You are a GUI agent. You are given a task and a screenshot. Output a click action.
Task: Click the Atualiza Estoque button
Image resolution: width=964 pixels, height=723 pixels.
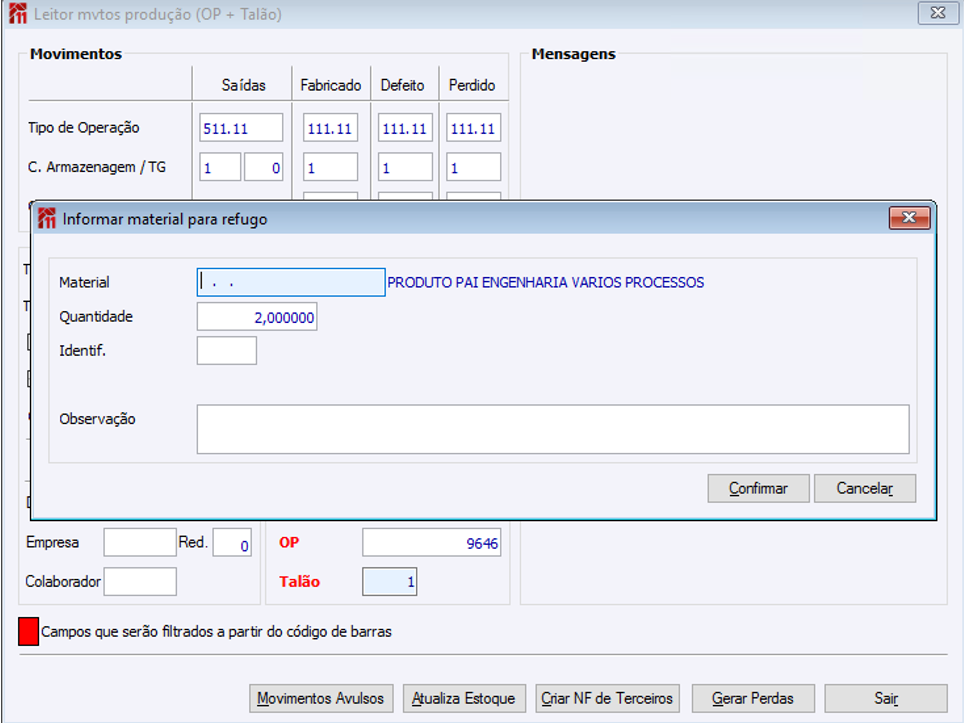[x=464, y=698]
